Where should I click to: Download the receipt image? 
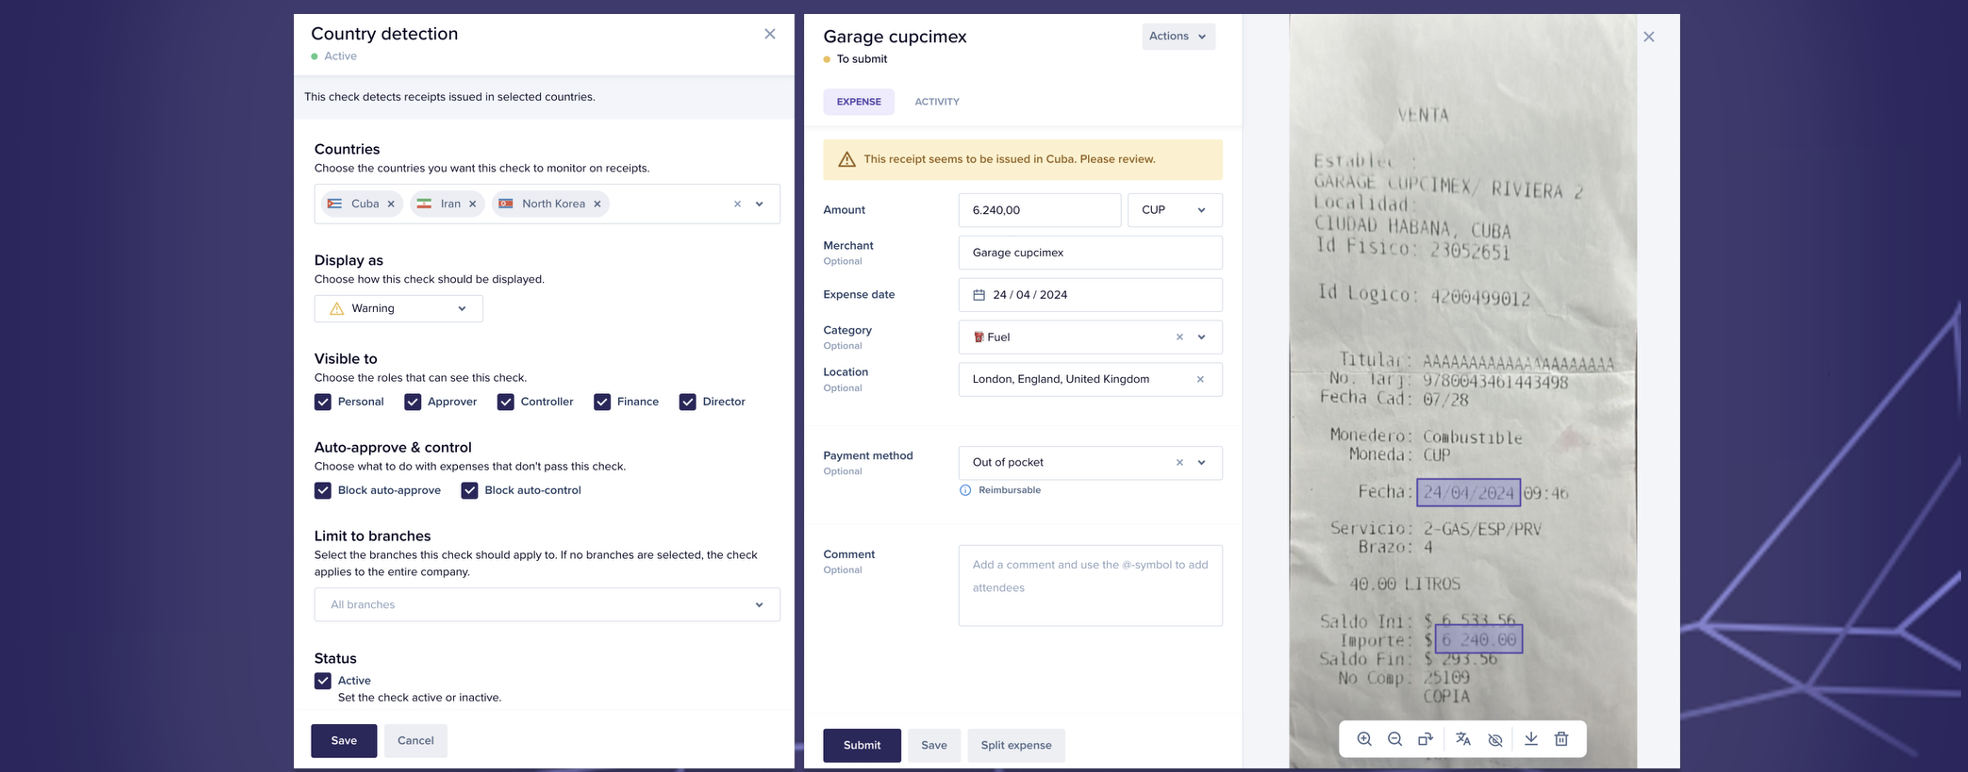click(1531, 739)
